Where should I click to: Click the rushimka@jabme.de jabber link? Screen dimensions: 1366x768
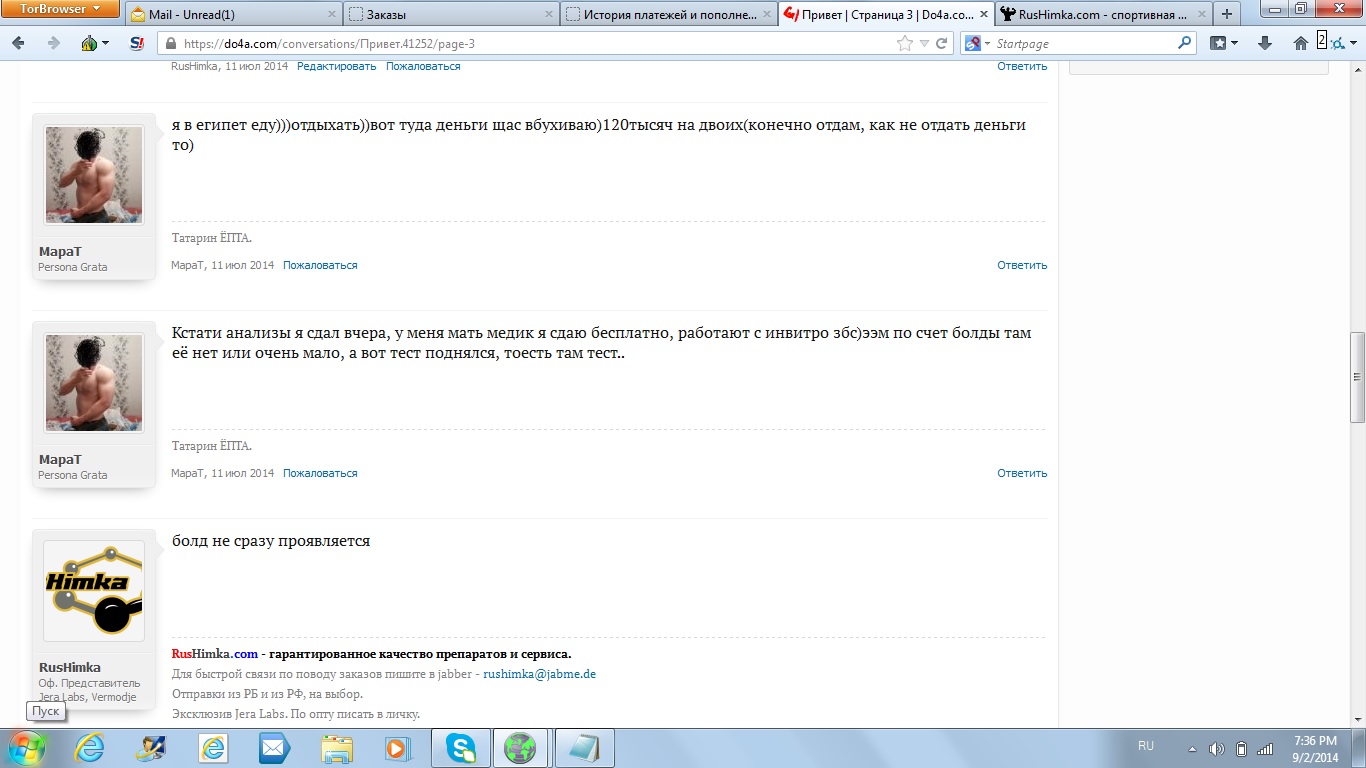click(539, 674)
